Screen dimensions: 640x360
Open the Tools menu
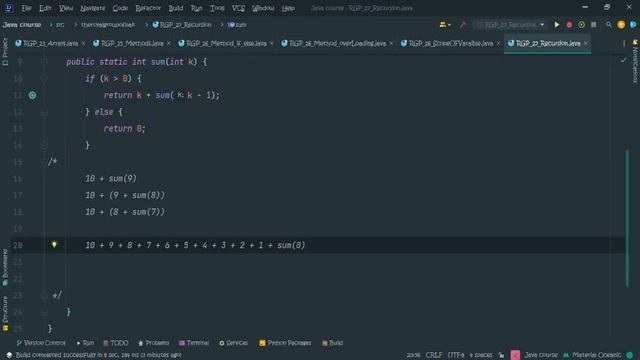217,8
